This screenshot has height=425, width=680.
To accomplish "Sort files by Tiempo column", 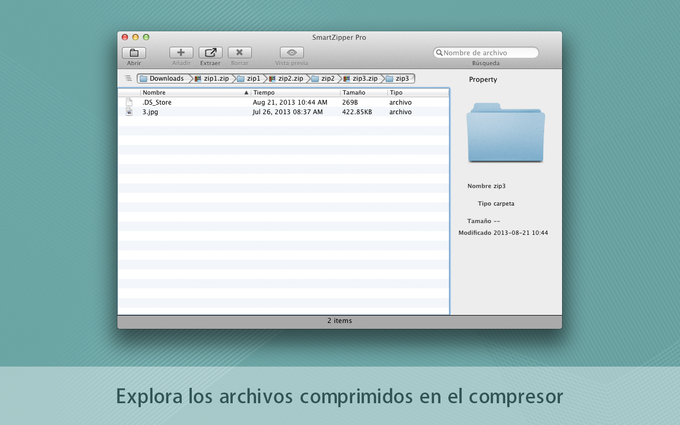I will coord(296,92).
